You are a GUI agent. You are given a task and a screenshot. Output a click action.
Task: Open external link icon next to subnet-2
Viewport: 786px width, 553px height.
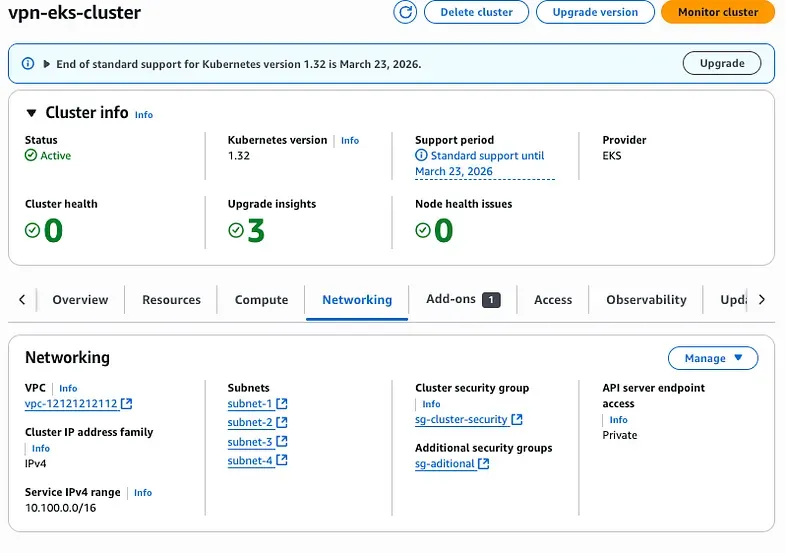pos(282,423)
